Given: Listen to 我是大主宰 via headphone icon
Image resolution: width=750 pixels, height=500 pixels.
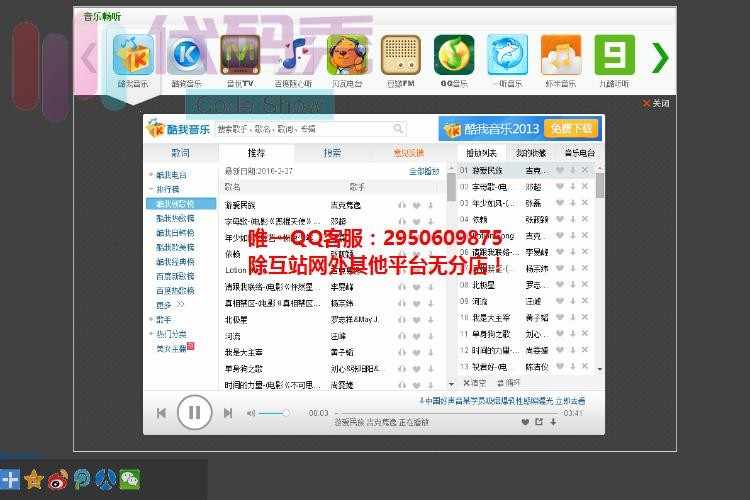Looking at the screenshot, I should click(402, 352).
